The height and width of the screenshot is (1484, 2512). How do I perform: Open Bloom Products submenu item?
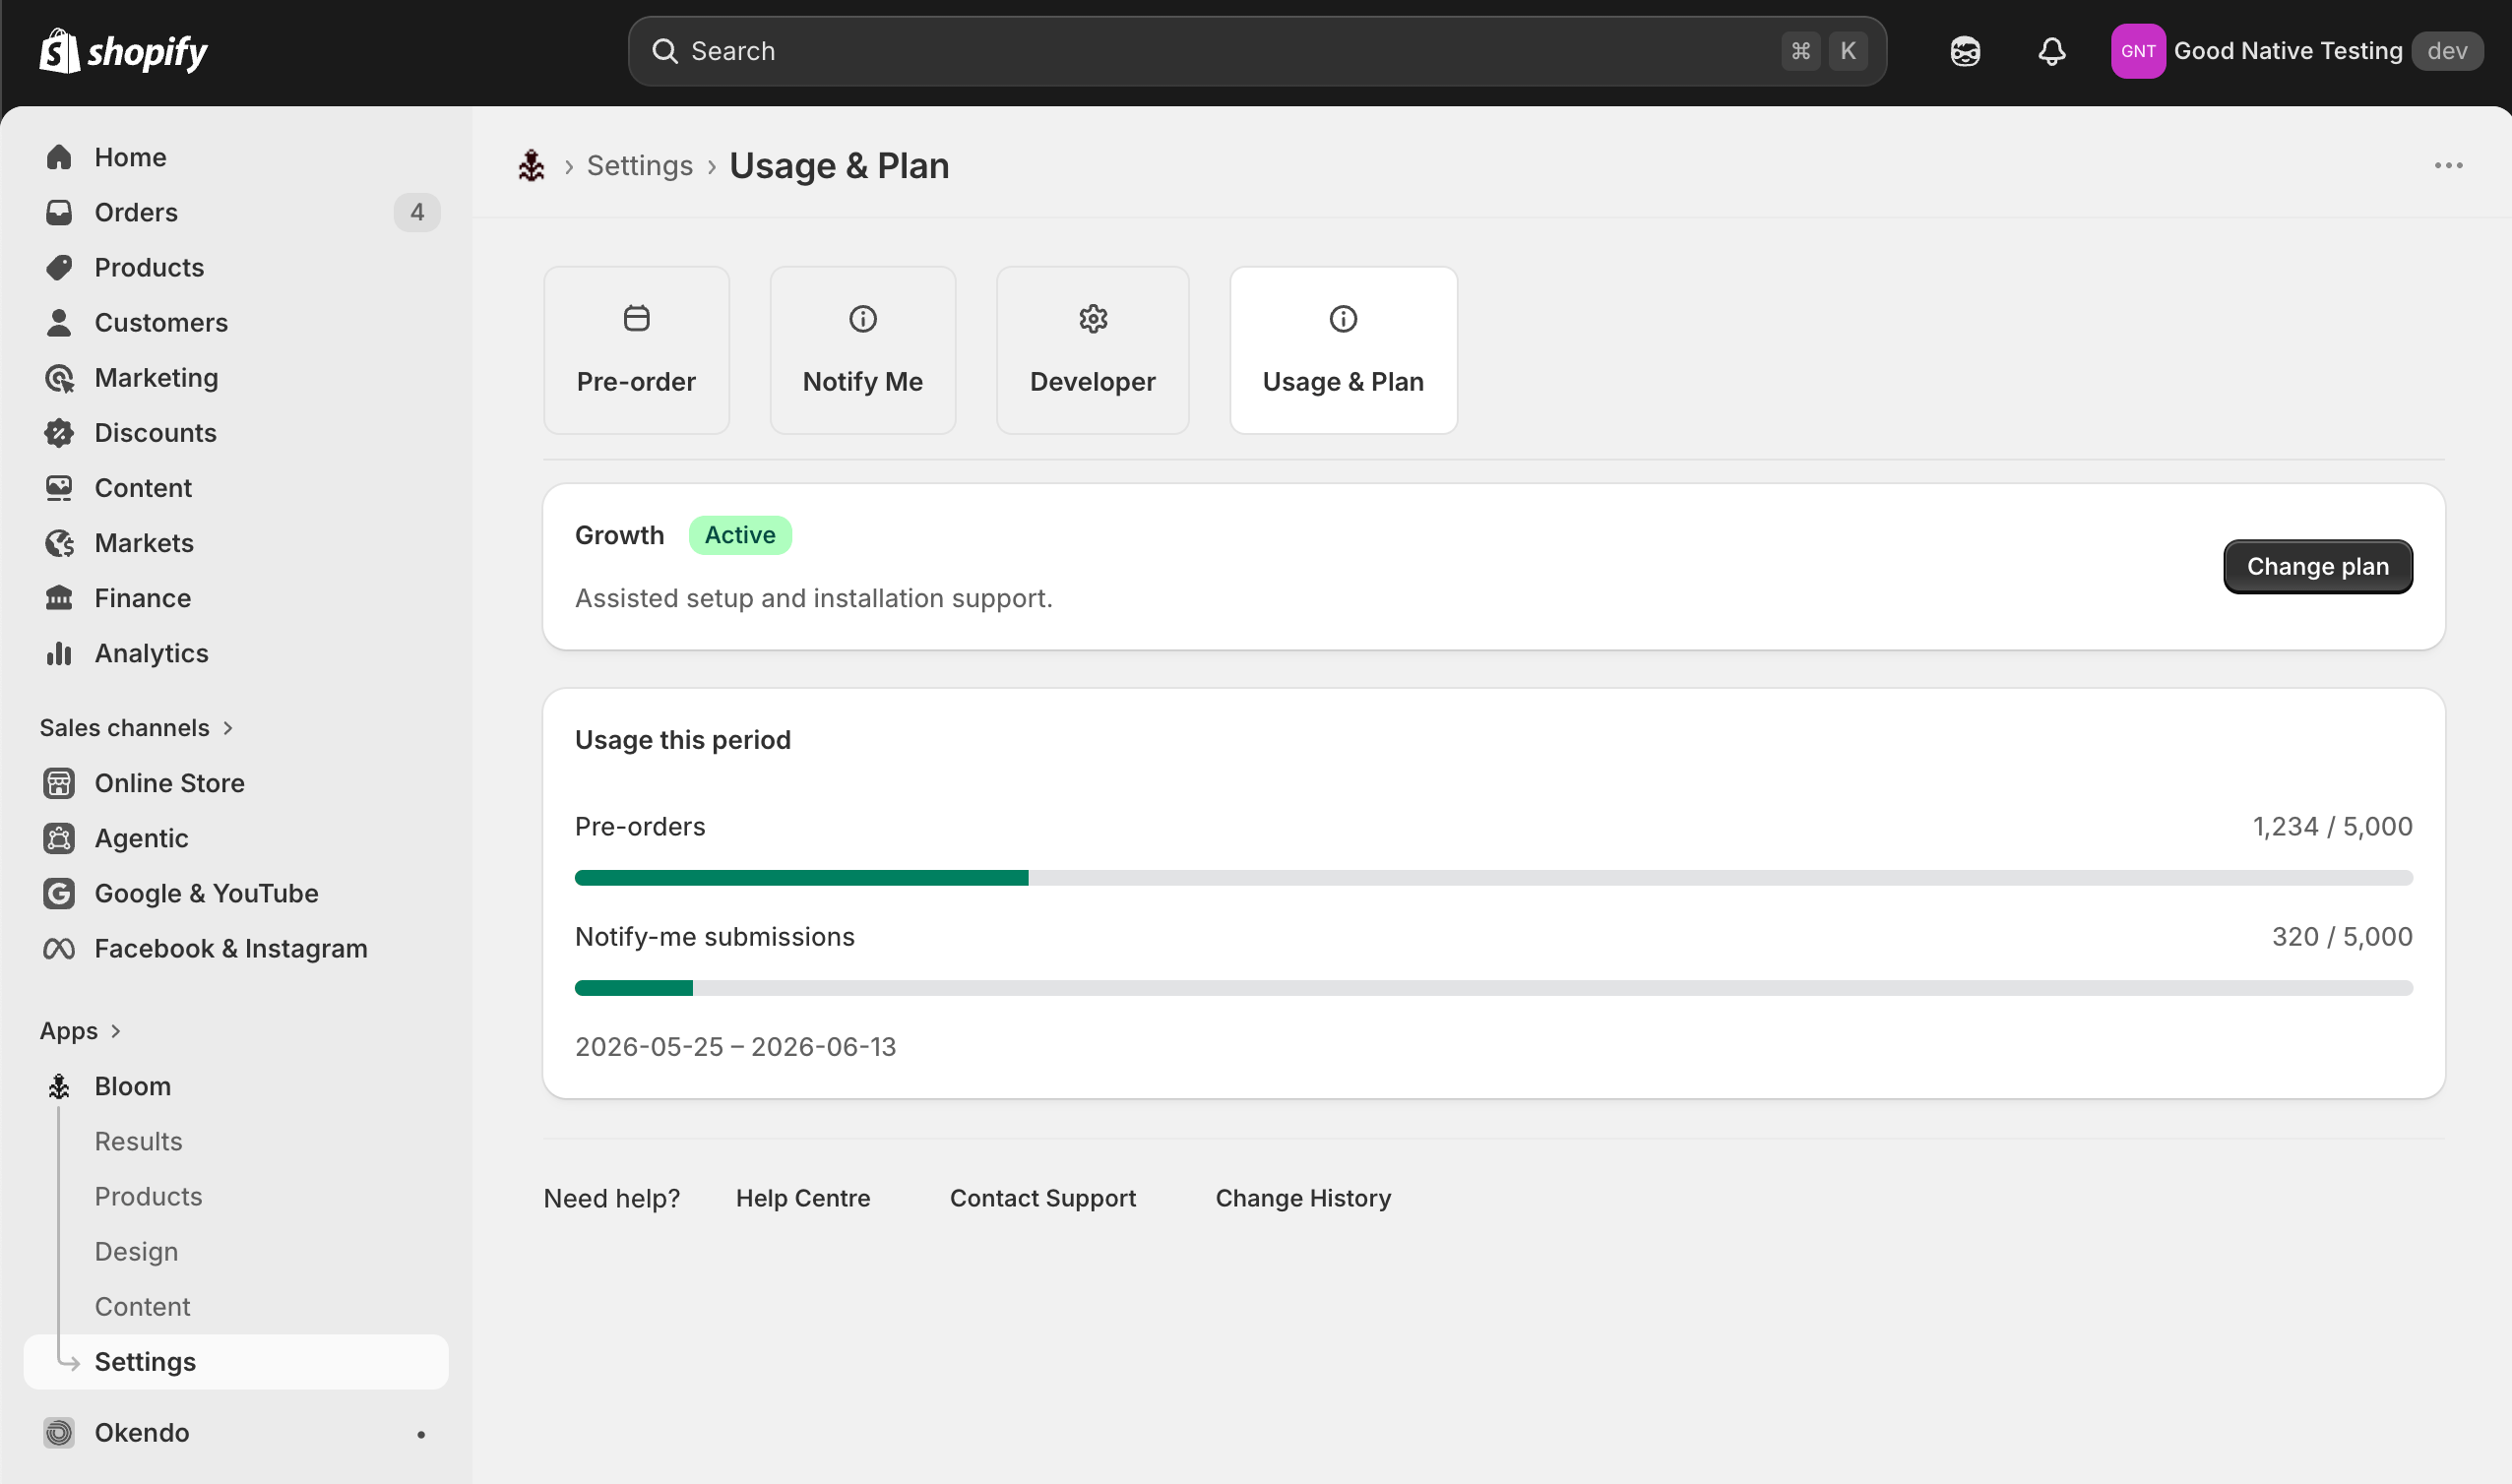click(148, 1196)
